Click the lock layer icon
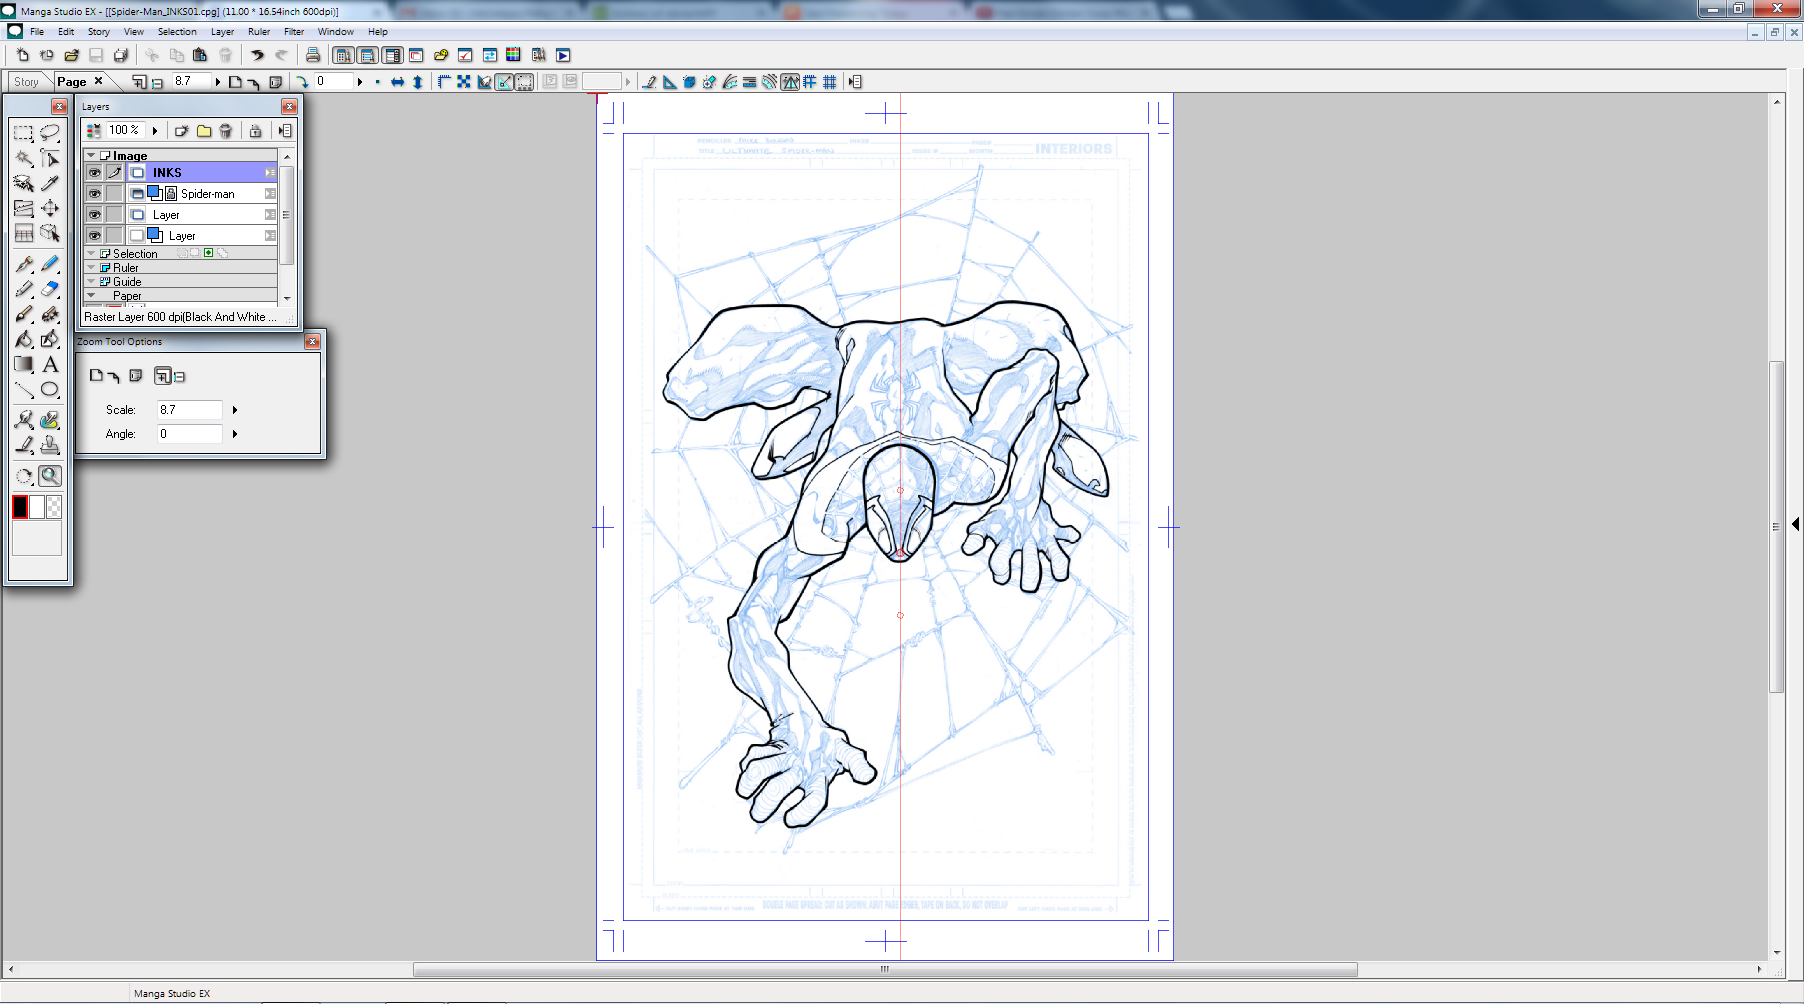The height and width of the screenshot is (1004, 1804). (x=255, y=130)
